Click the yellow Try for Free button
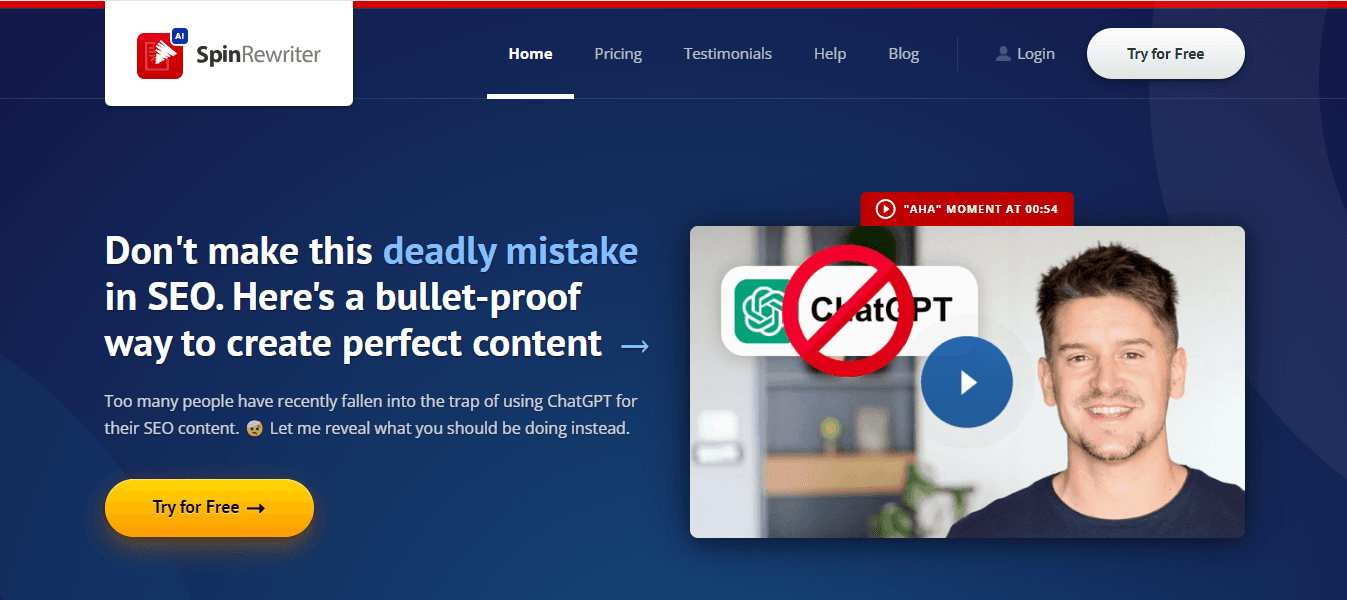The image size is (1347, 600). pos(209,508)
